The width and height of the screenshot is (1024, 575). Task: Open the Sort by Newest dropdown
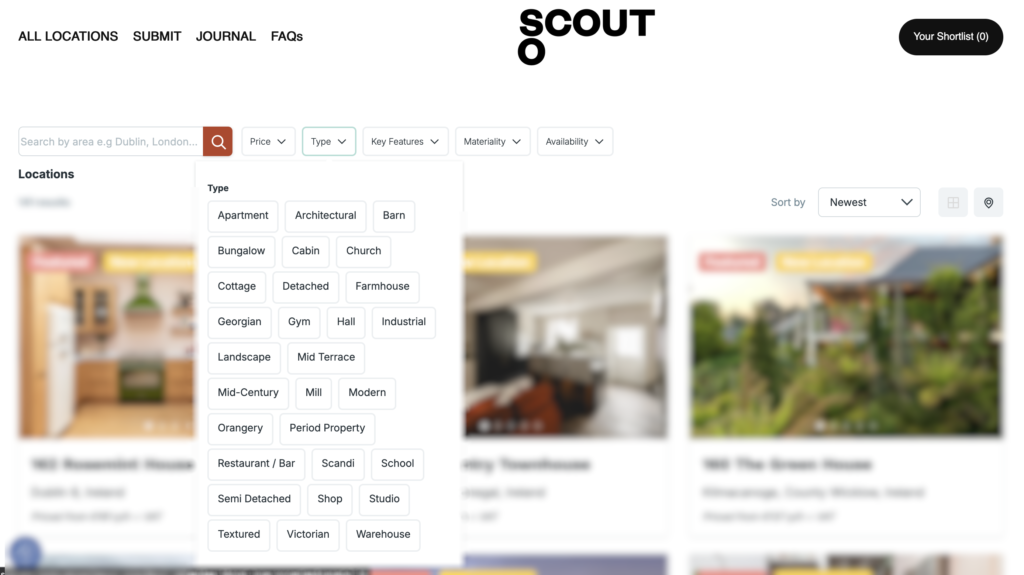coord(869,203)
